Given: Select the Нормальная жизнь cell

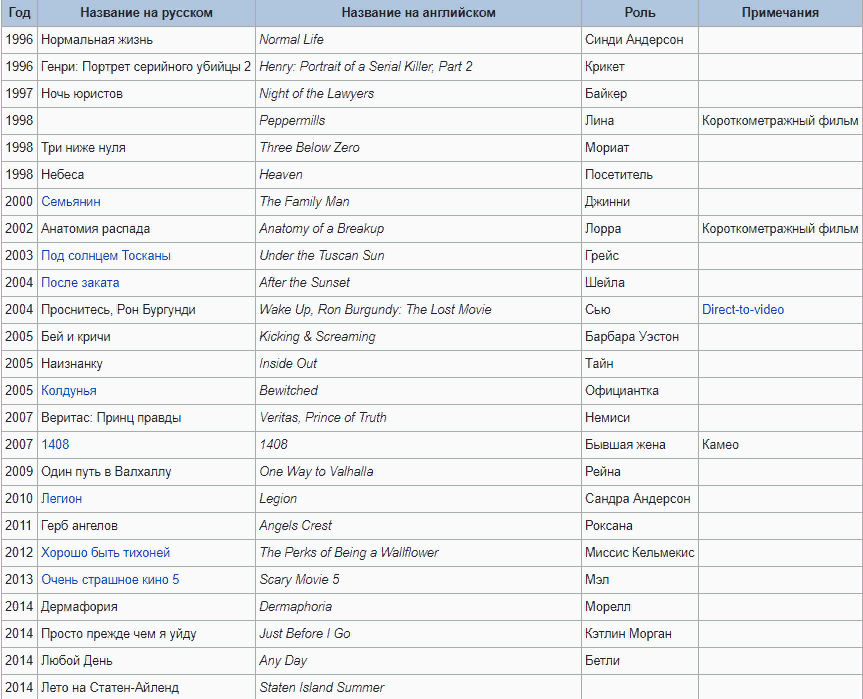Looking at the screenshot, I should click(x=146, y=40).
